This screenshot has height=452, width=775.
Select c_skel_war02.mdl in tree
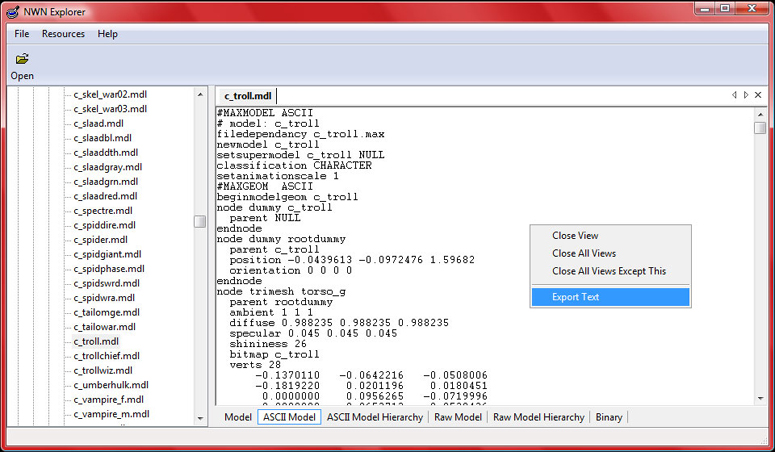pyautogui.click(x=110, y=94)
